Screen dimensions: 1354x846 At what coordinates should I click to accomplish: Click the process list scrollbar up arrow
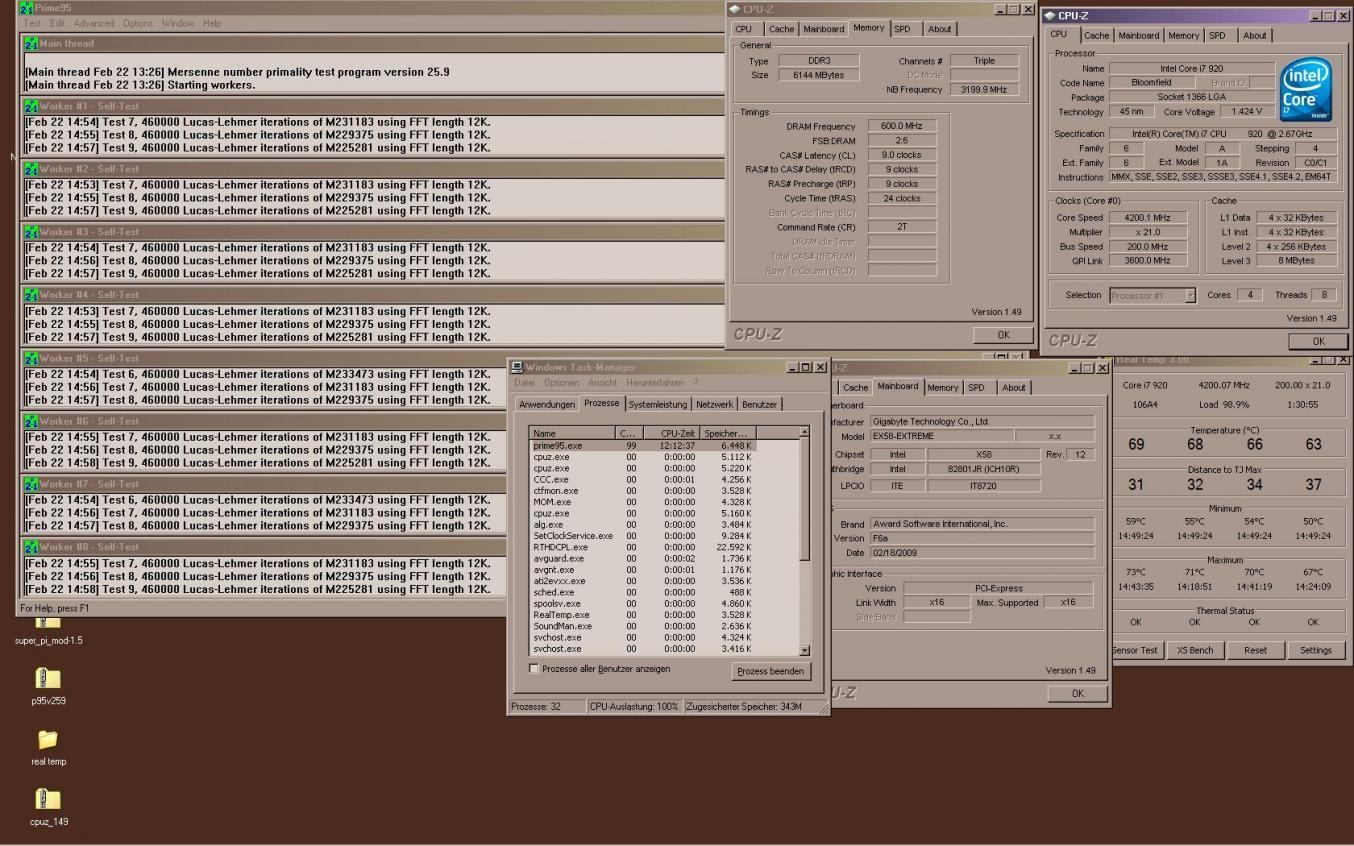[804, 432]
